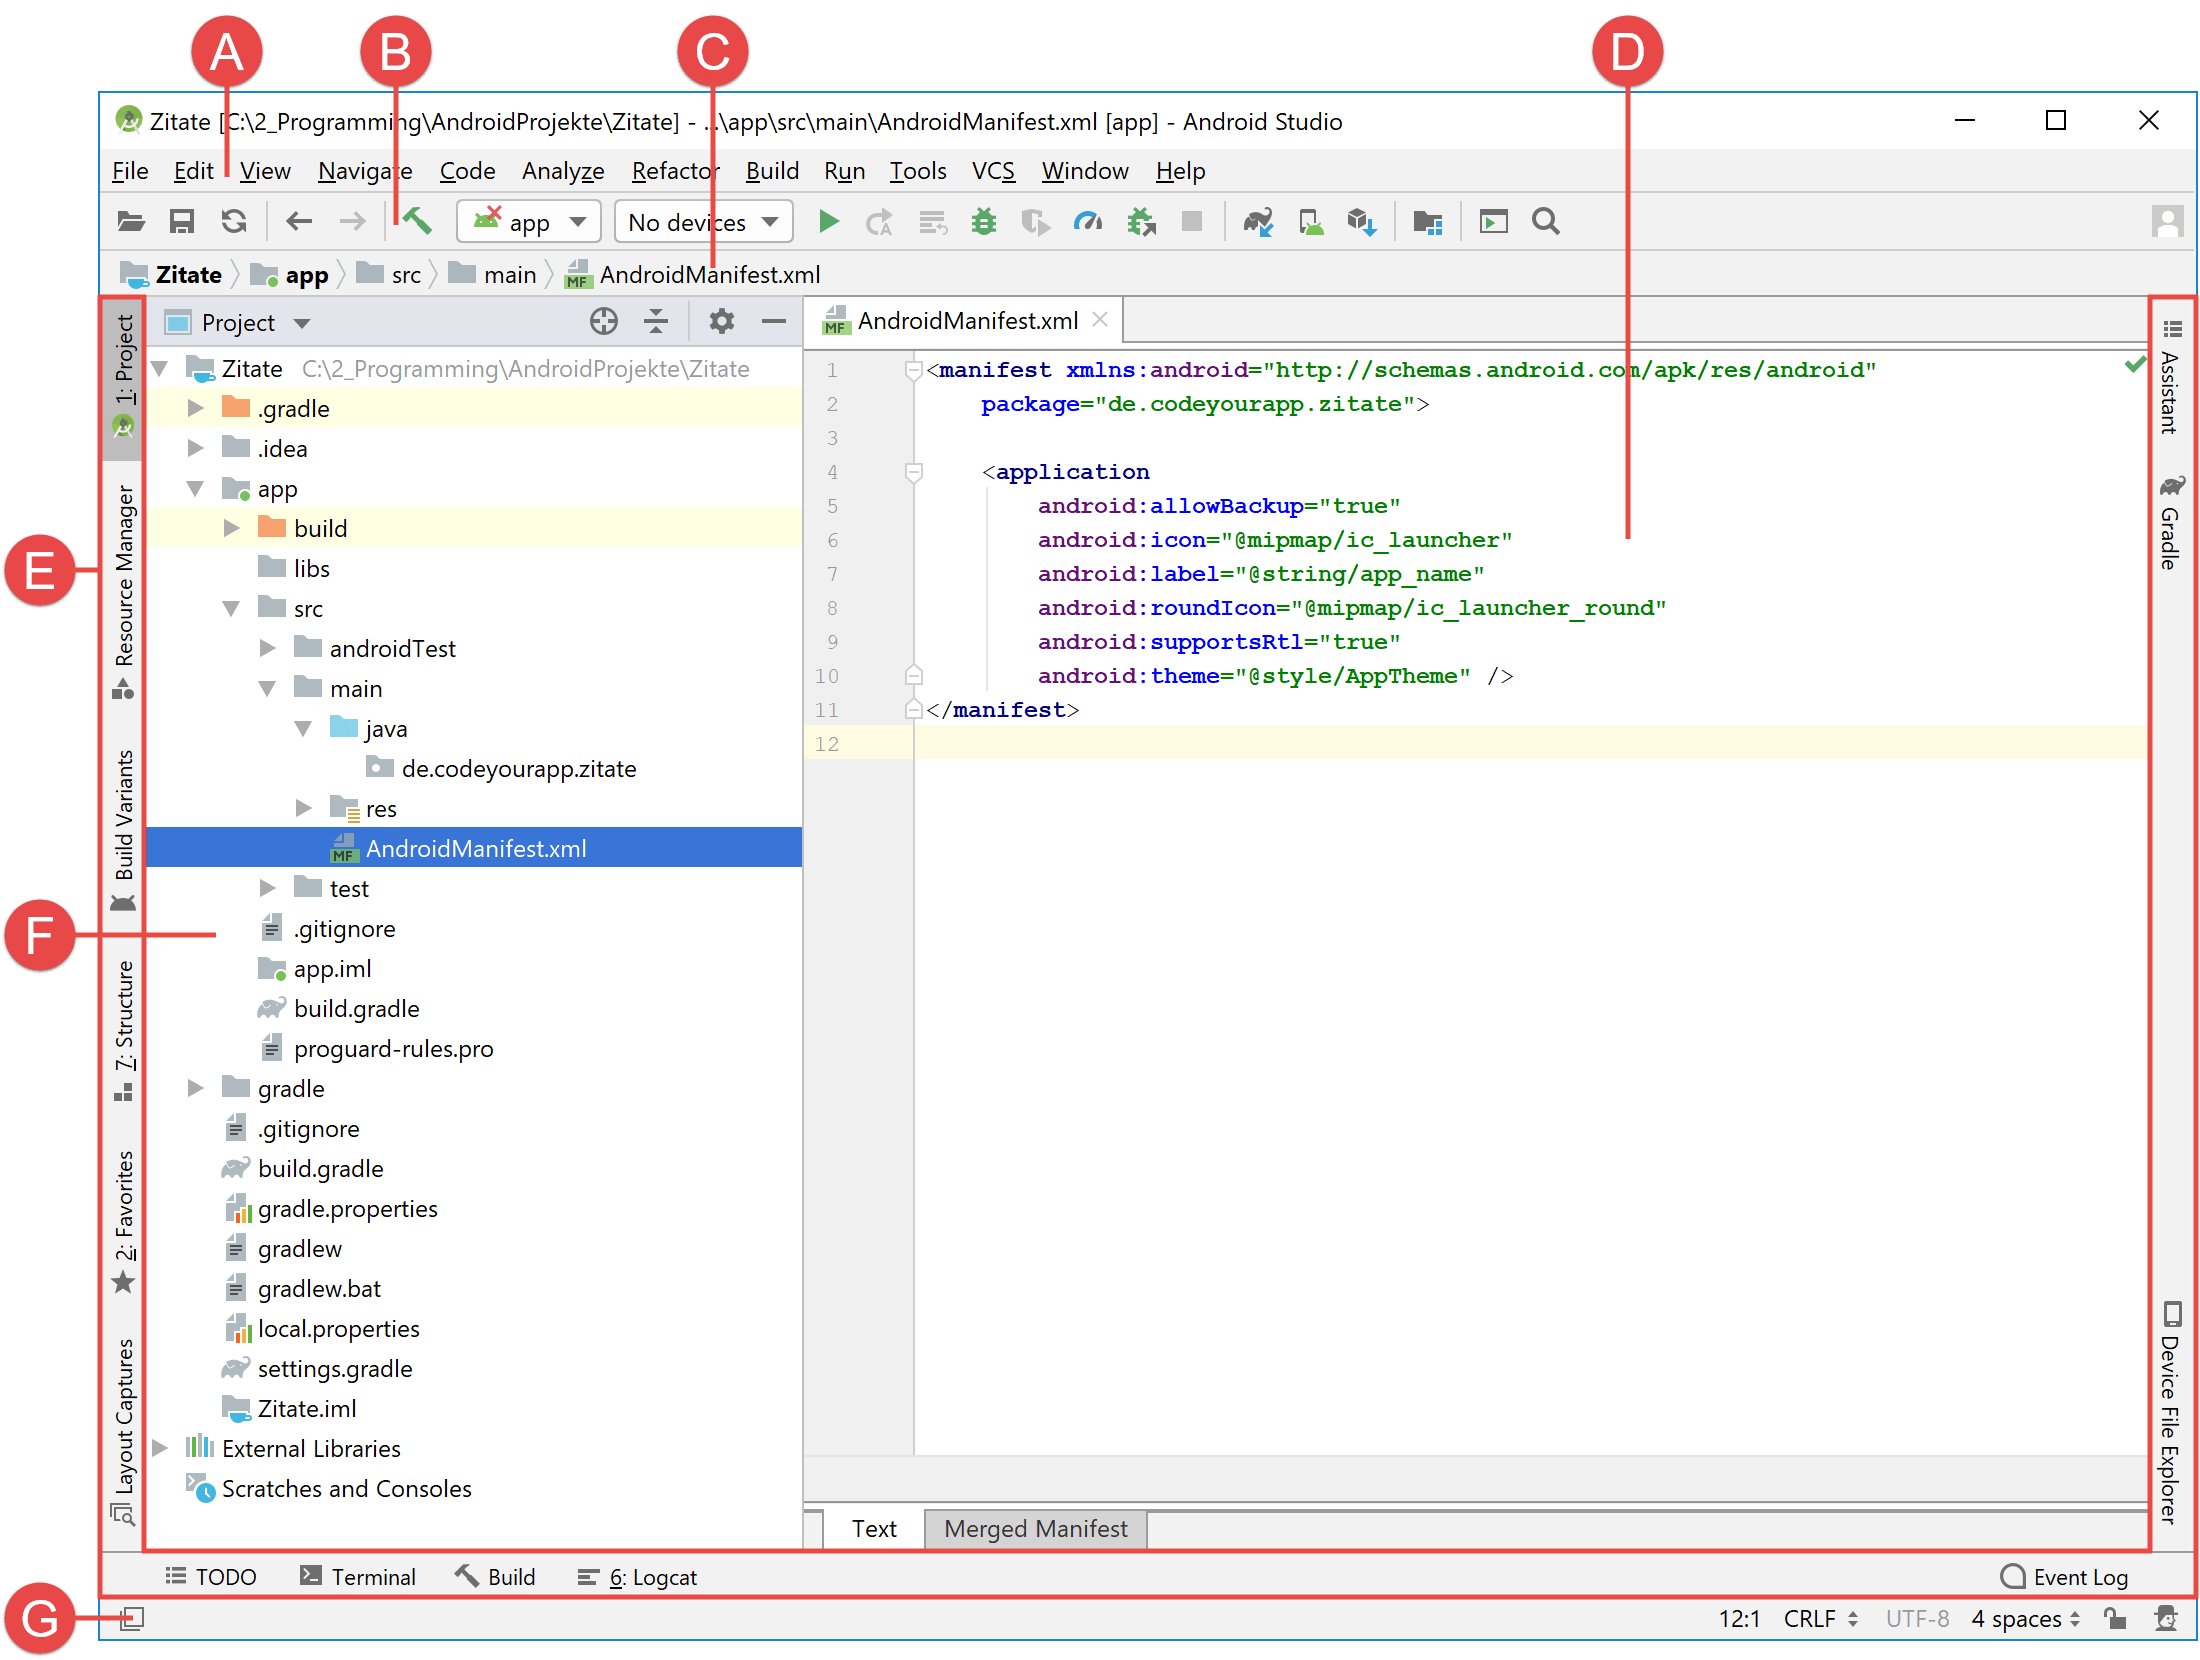The image size is (2200, 1660).
Task: Click Search Everywhere magnifier icon
Action: [1546, 222]
